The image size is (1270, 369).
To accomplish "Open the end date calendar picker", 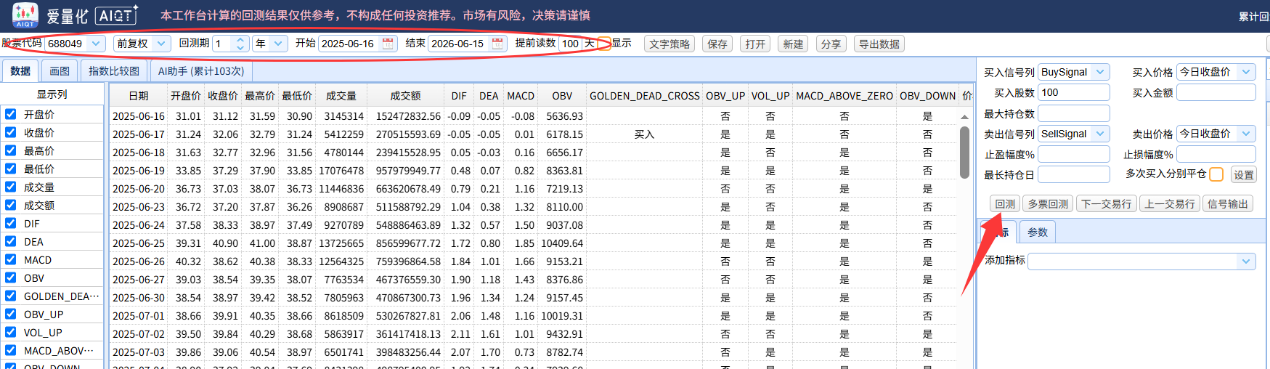I will [497, 44].
